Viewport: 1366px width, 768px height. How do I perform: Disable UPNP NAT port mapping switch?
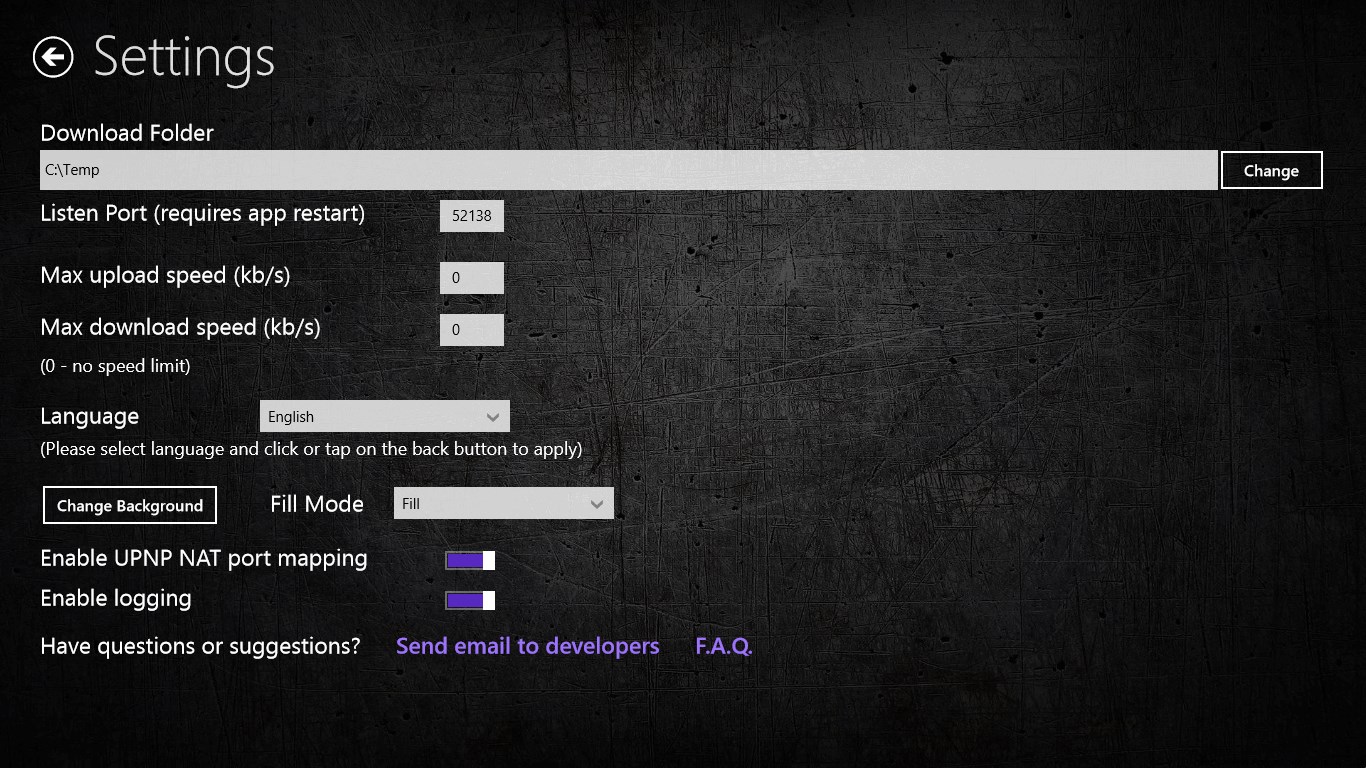[x=470, y=560]
